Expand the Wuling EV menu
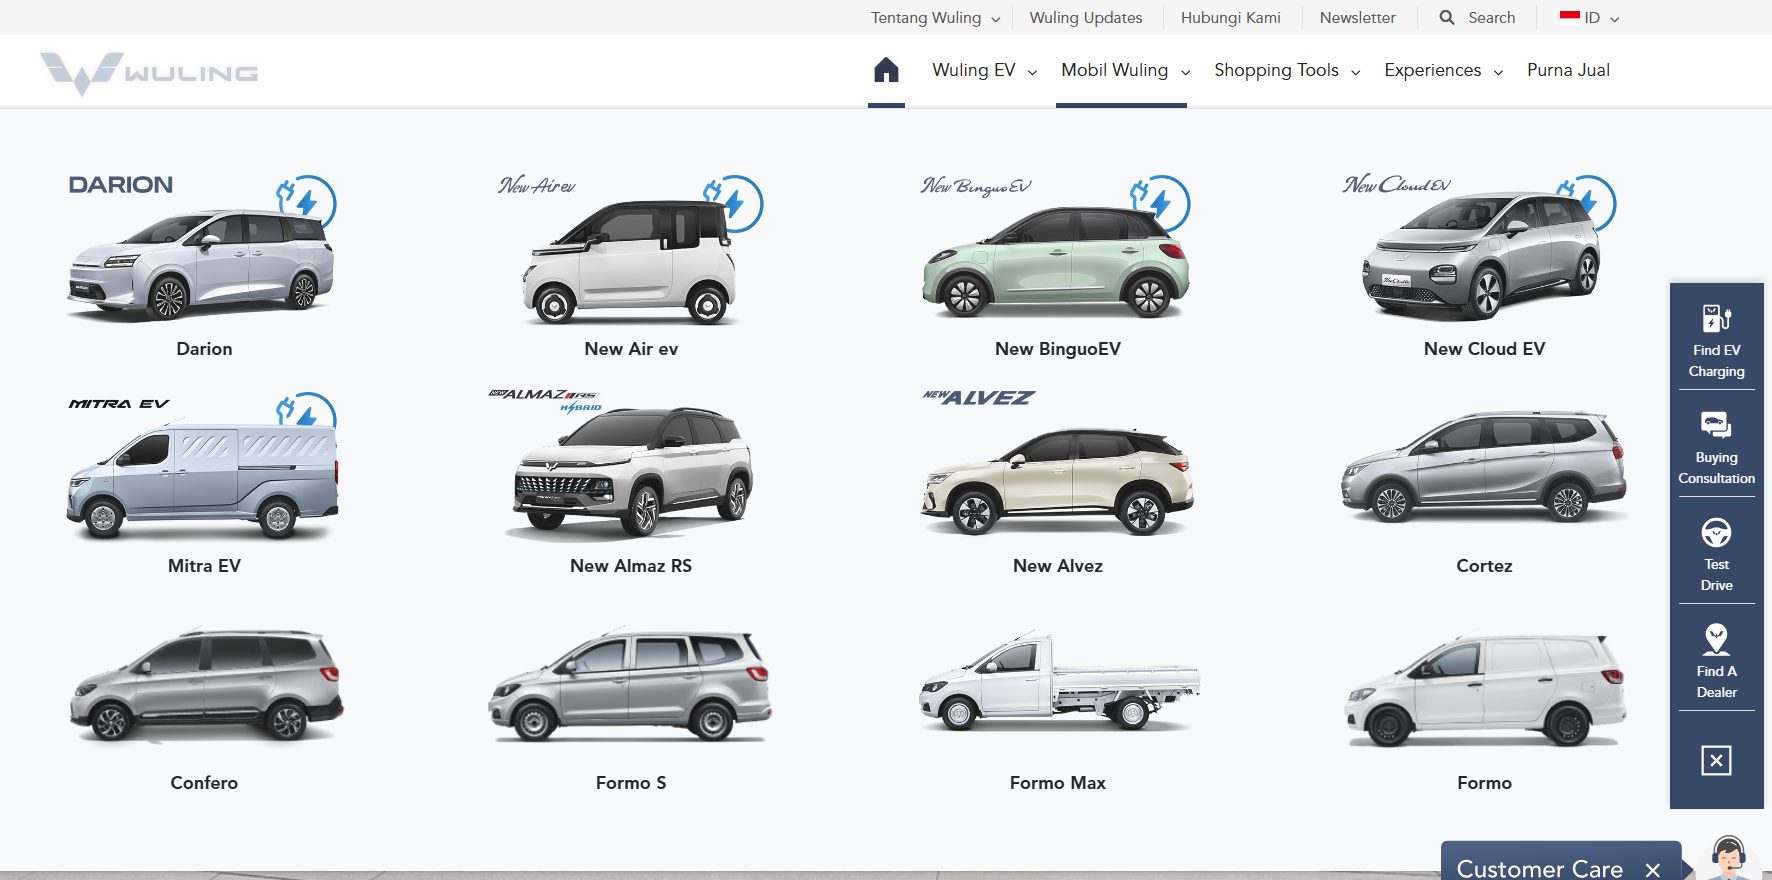Image resolution: width=1772 pixels, height=880 pixels. point(984,70)
